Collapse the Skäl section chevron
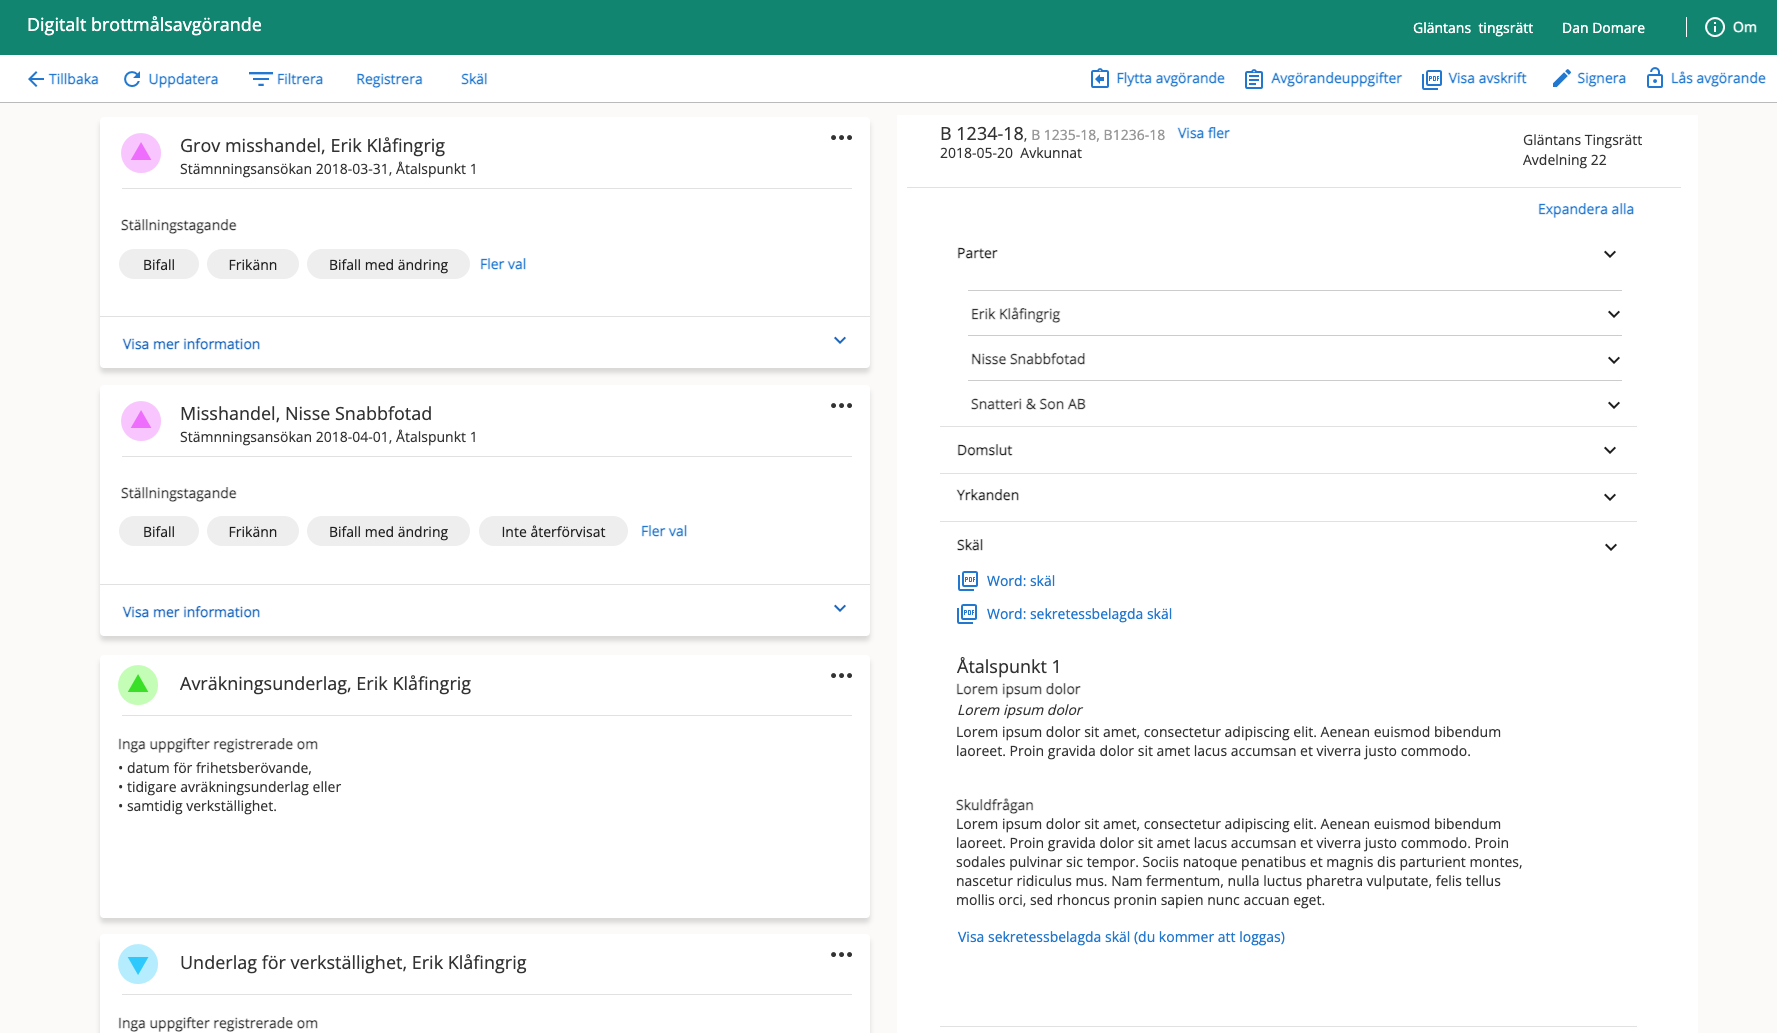Image resolution: width=1777 pixels, height=1033 pixels. [x=1611, y=547]
